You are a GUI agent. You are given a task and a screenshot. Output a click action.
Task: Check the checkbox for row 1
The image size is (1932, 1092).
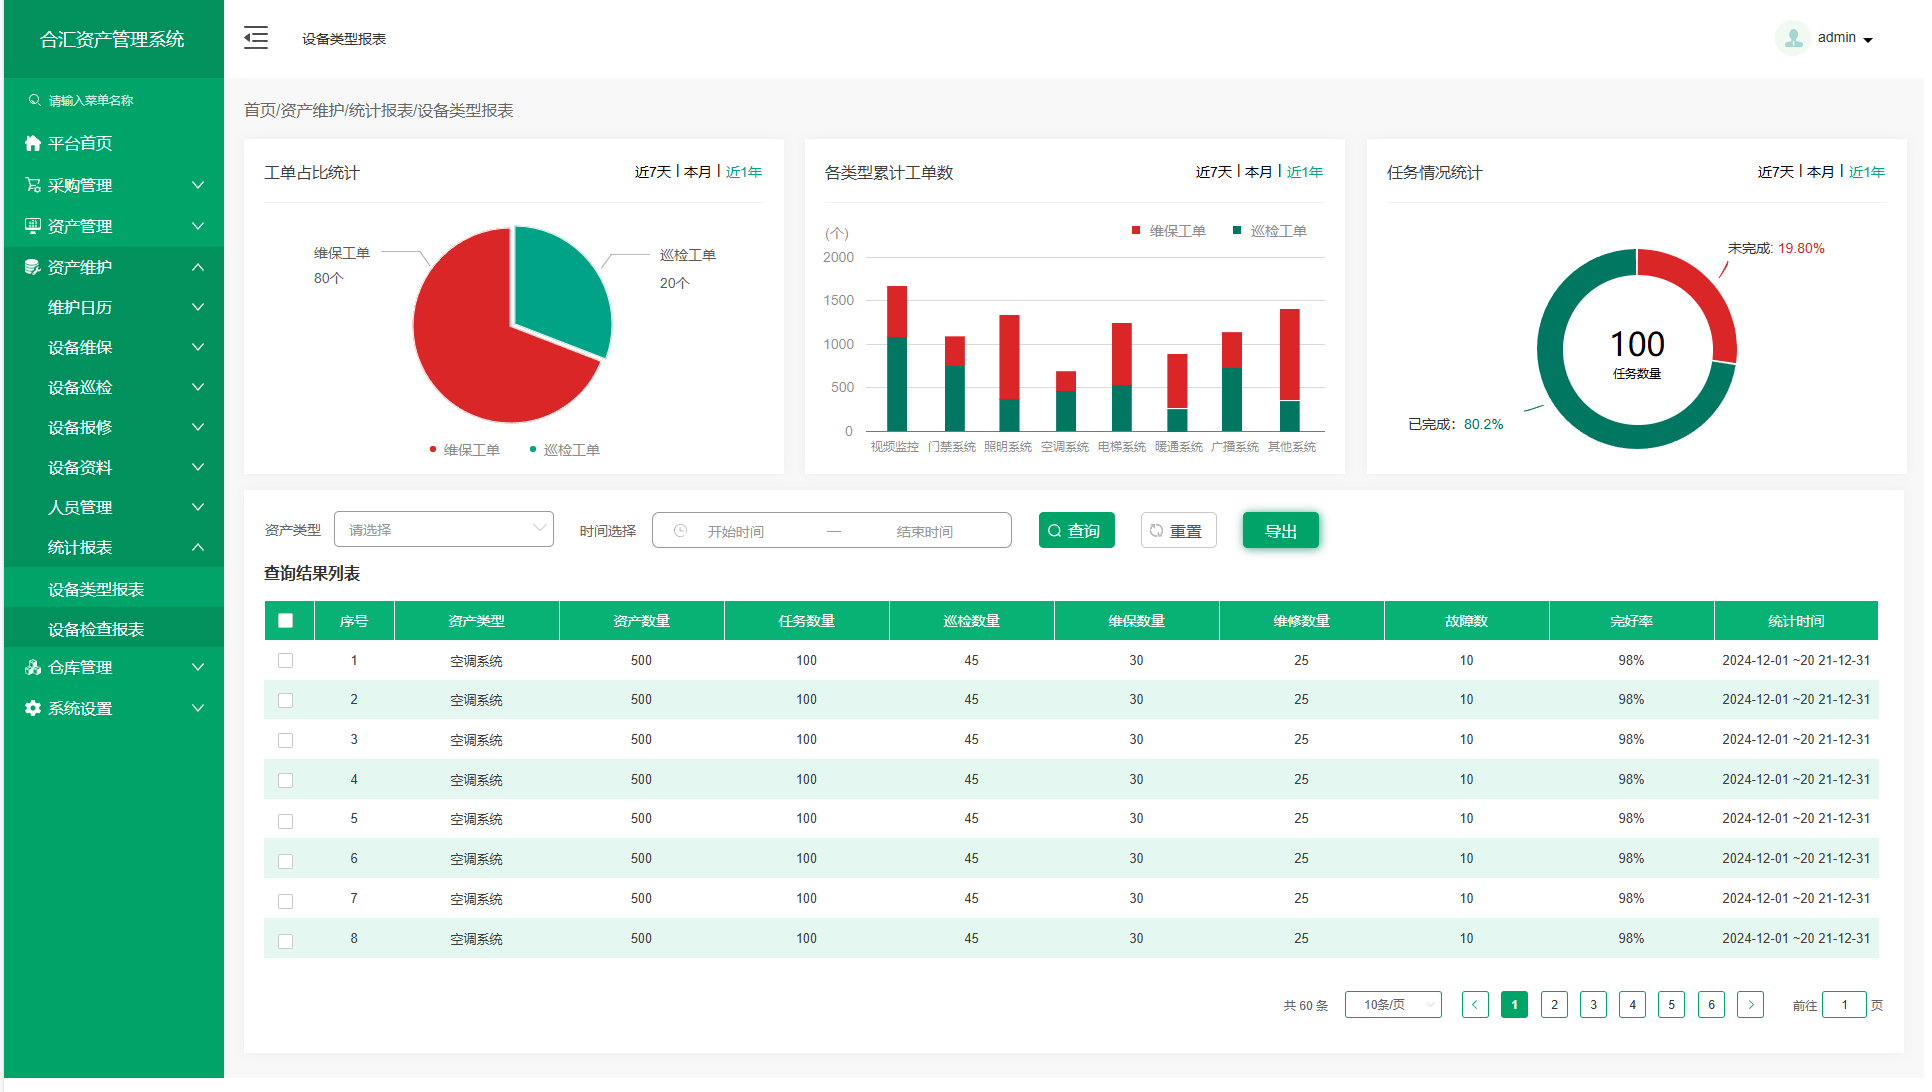286,661
